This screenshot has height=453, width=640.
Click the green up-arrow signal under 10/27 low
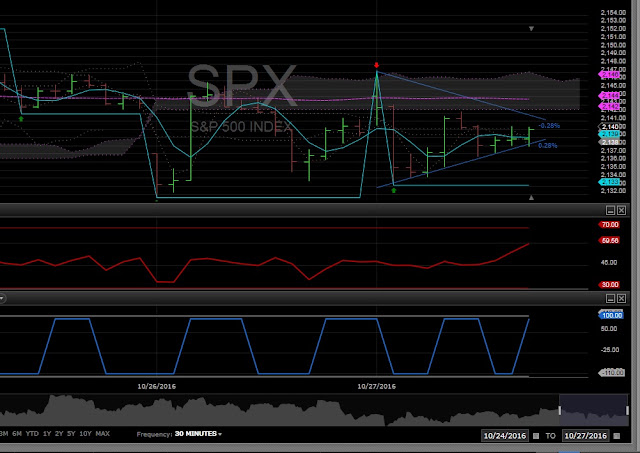coord(393,190)
